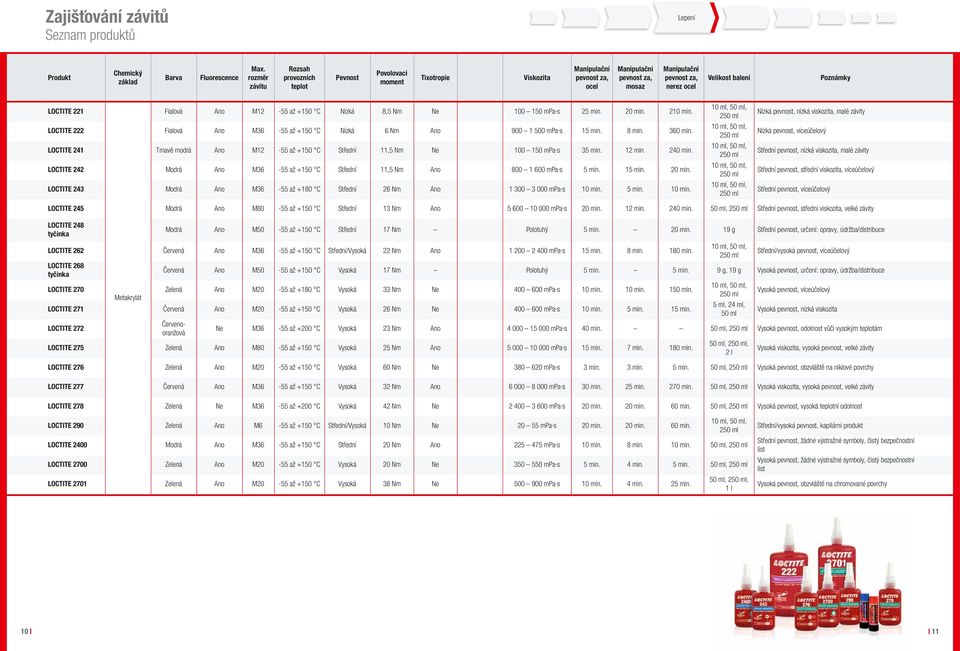
Task: Select note 'Nízká pevnost, nízká viskozita, malé závity'
Action: coord(811,111)
